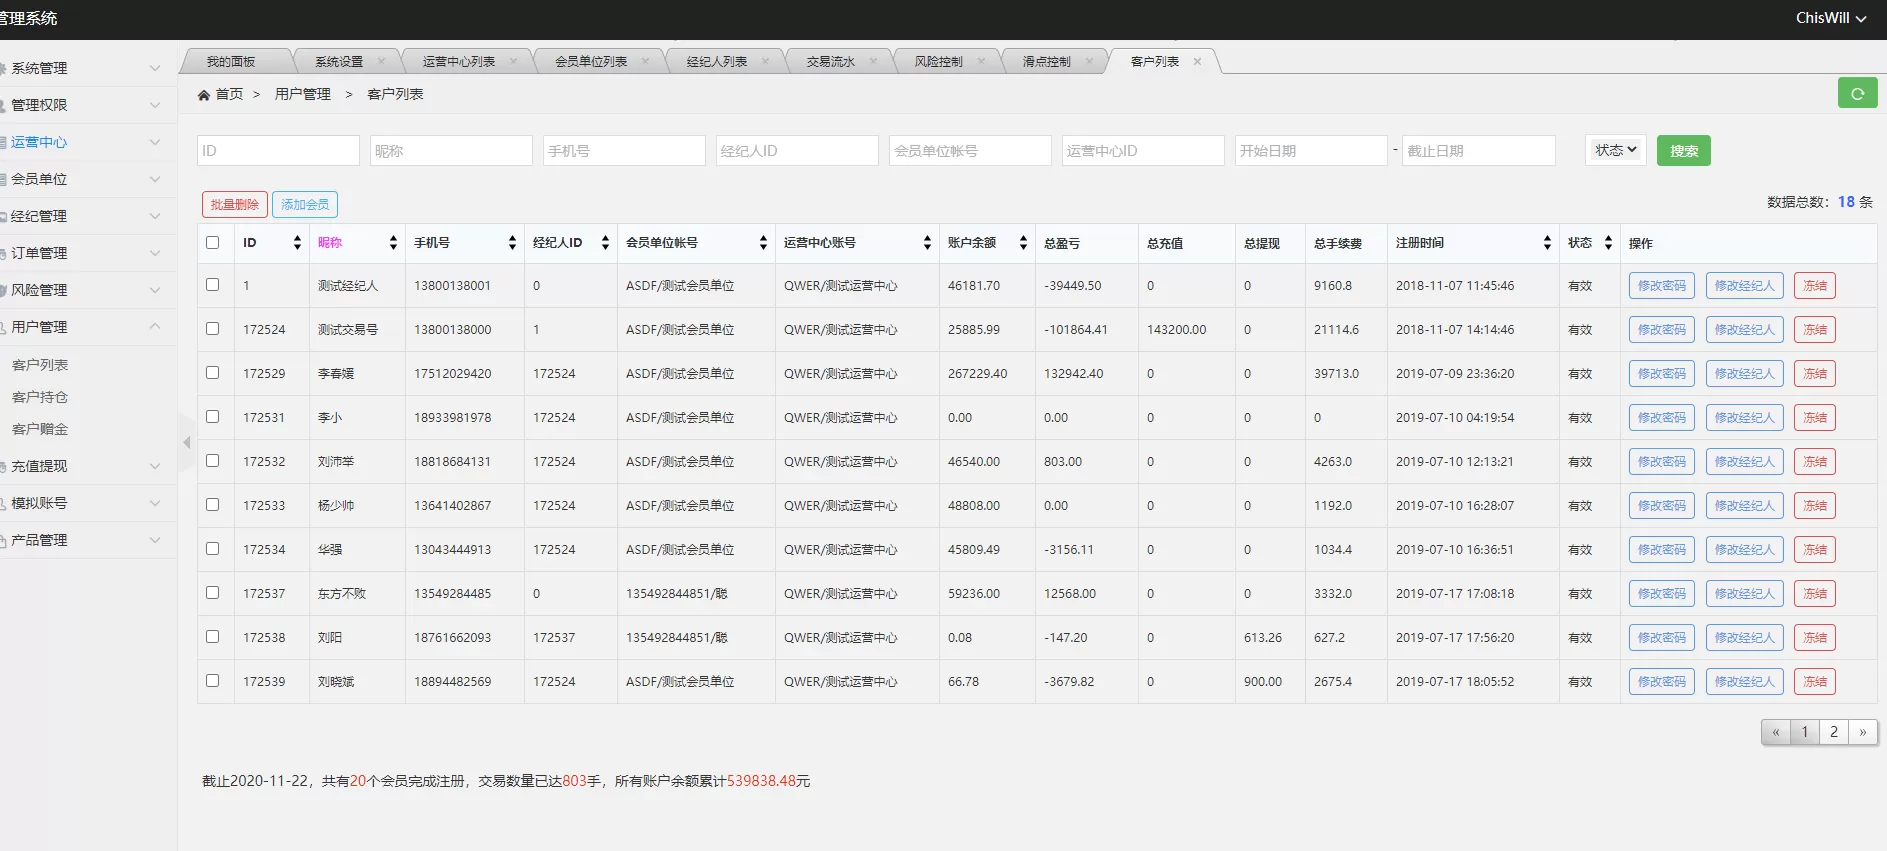Tick the select-all checkbox in table header

pos(212,242)
